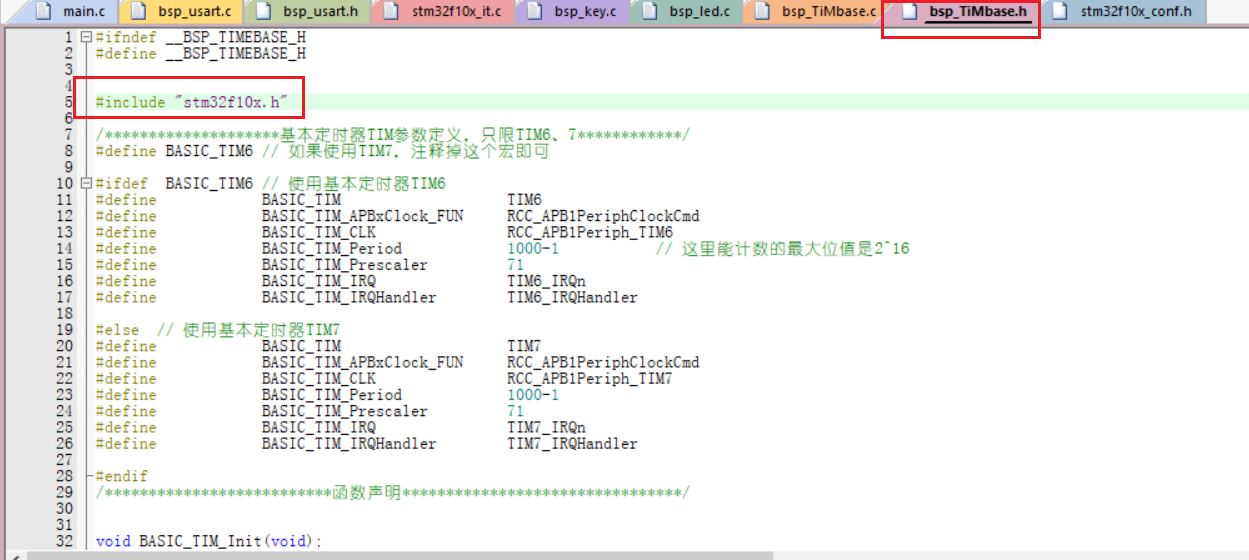The width and height of the screenshot is (1249, 560).
Task: Click BASIC_TIM_APBxClock_FUN on line 12
Action: 362,216
